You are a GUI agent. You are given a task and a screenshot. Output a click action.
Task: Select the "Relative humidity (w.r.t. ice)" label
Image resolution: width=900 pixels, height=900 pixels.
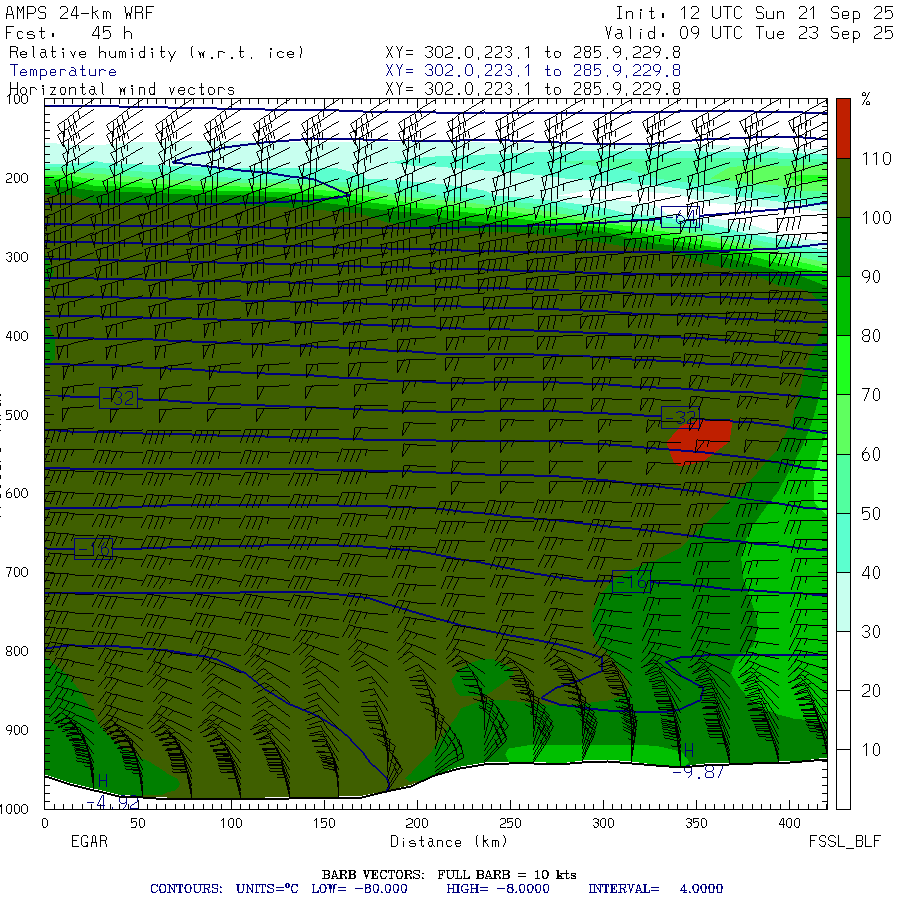[x=156, y=53]
